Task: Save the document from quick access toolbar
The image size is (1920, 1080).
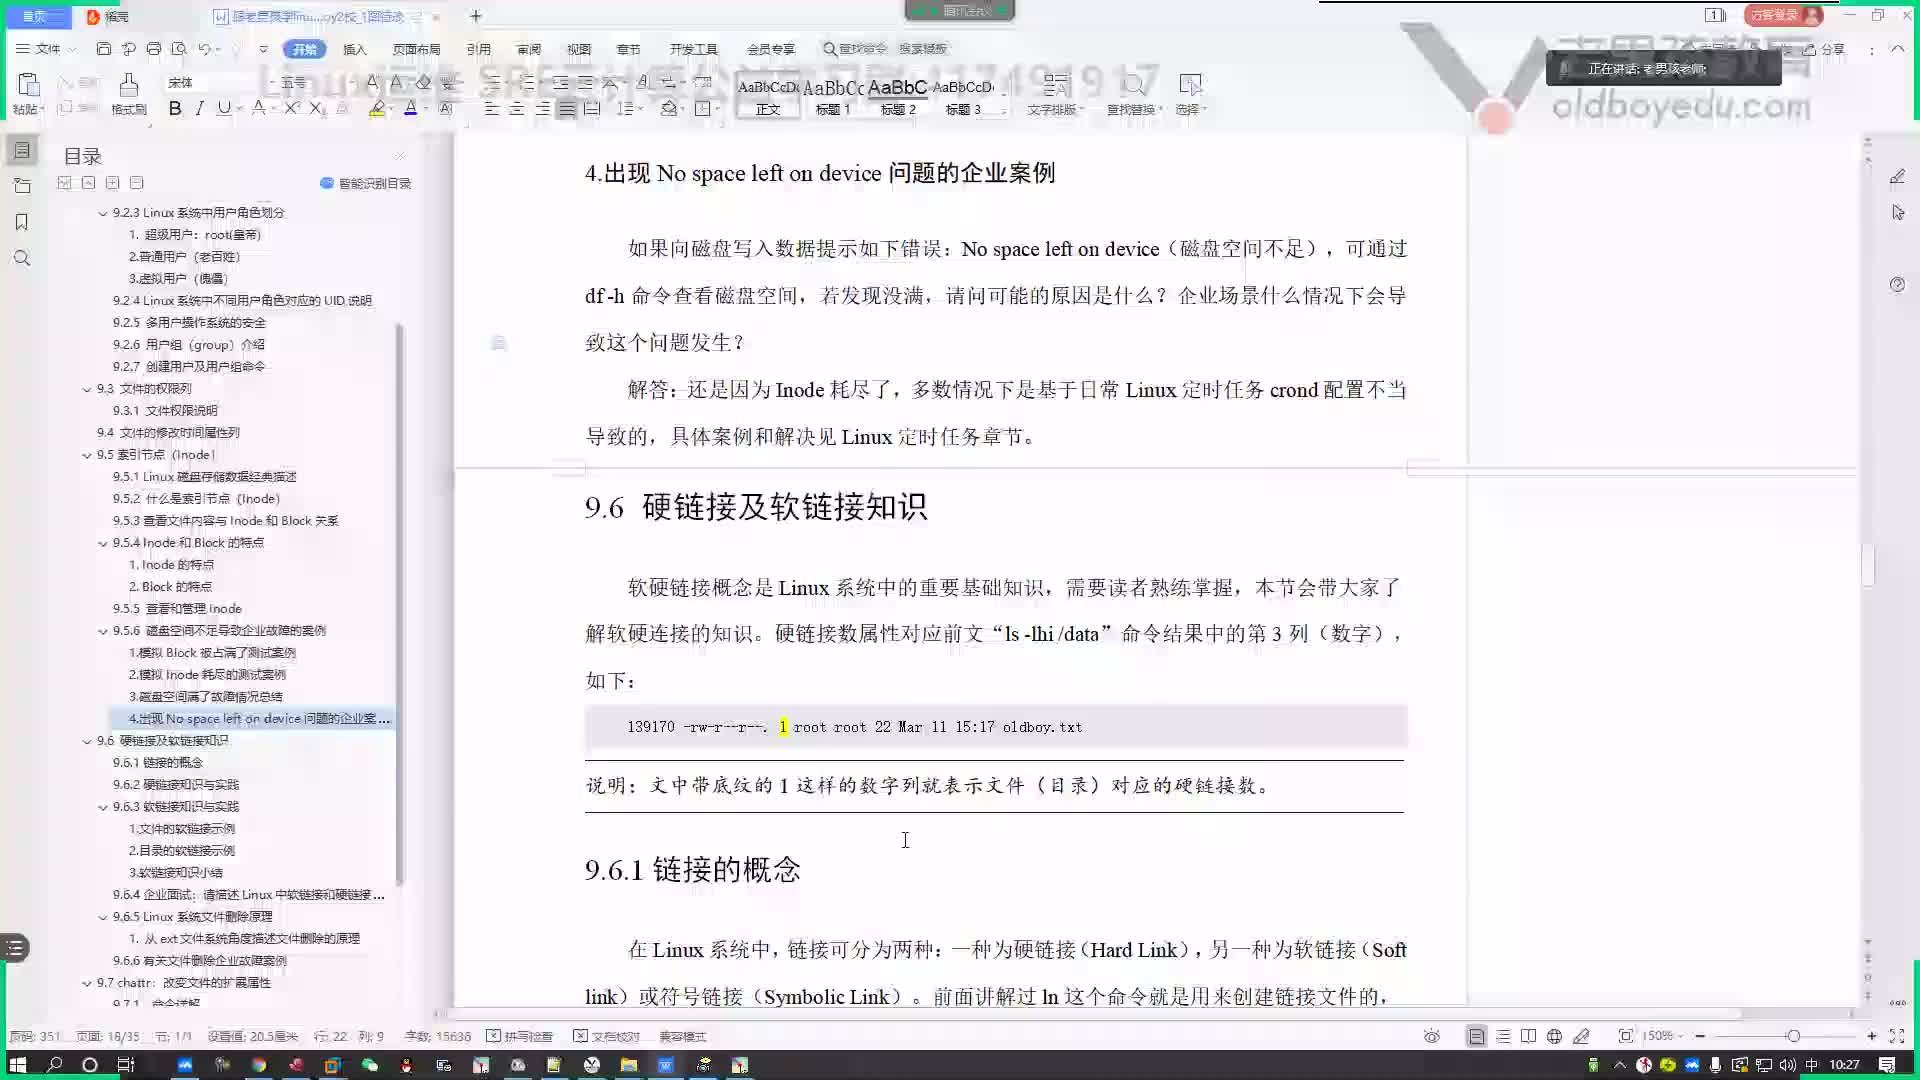Action: (x=104, y=48)
